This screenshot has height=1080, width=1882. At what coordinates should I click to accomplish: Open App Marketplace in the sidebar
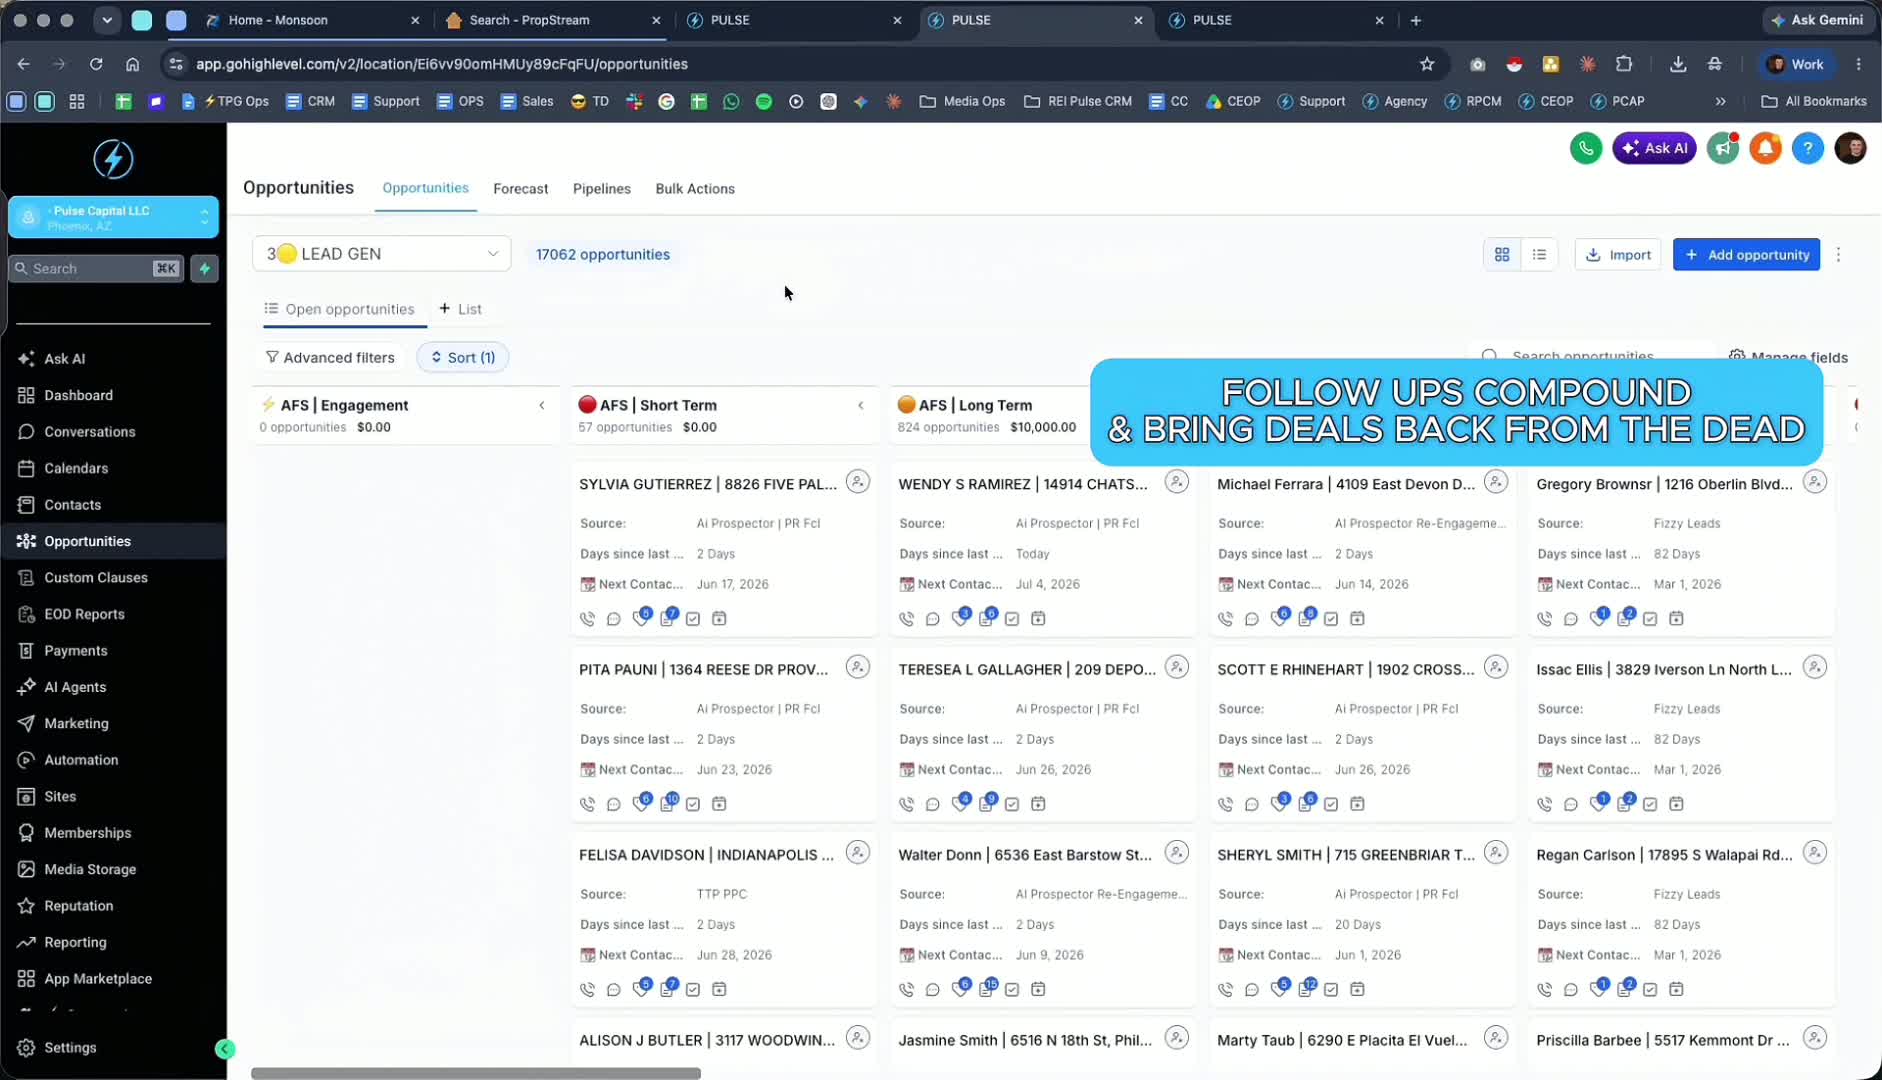[x=98, y=979]
